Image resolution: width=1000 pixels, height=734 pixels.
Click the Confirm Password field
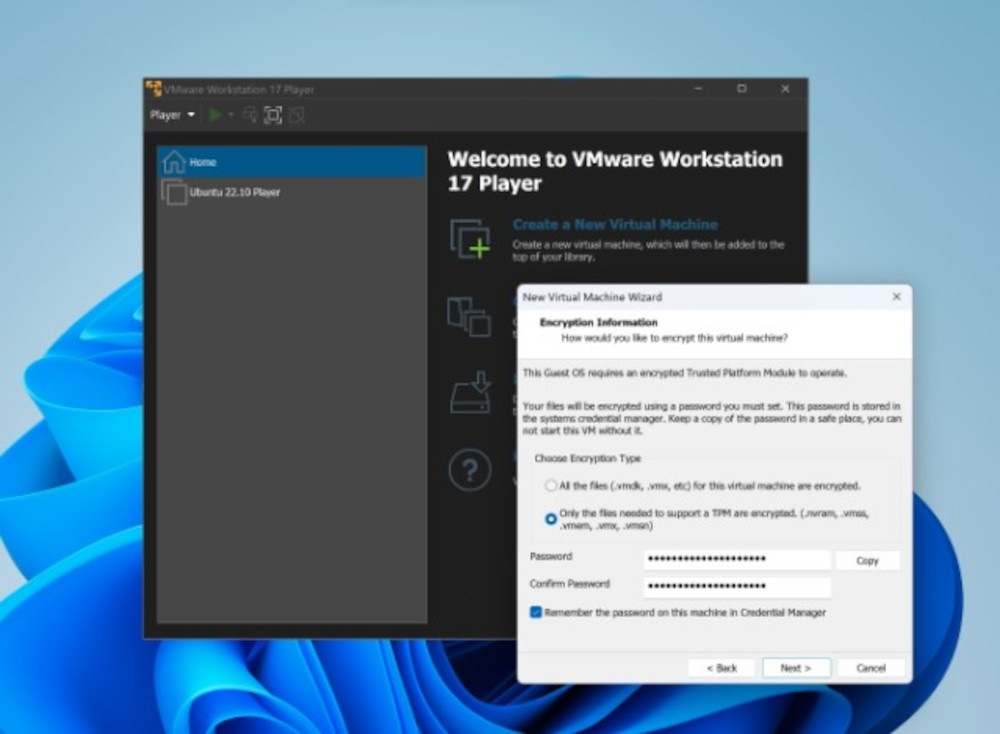[738, 586]
